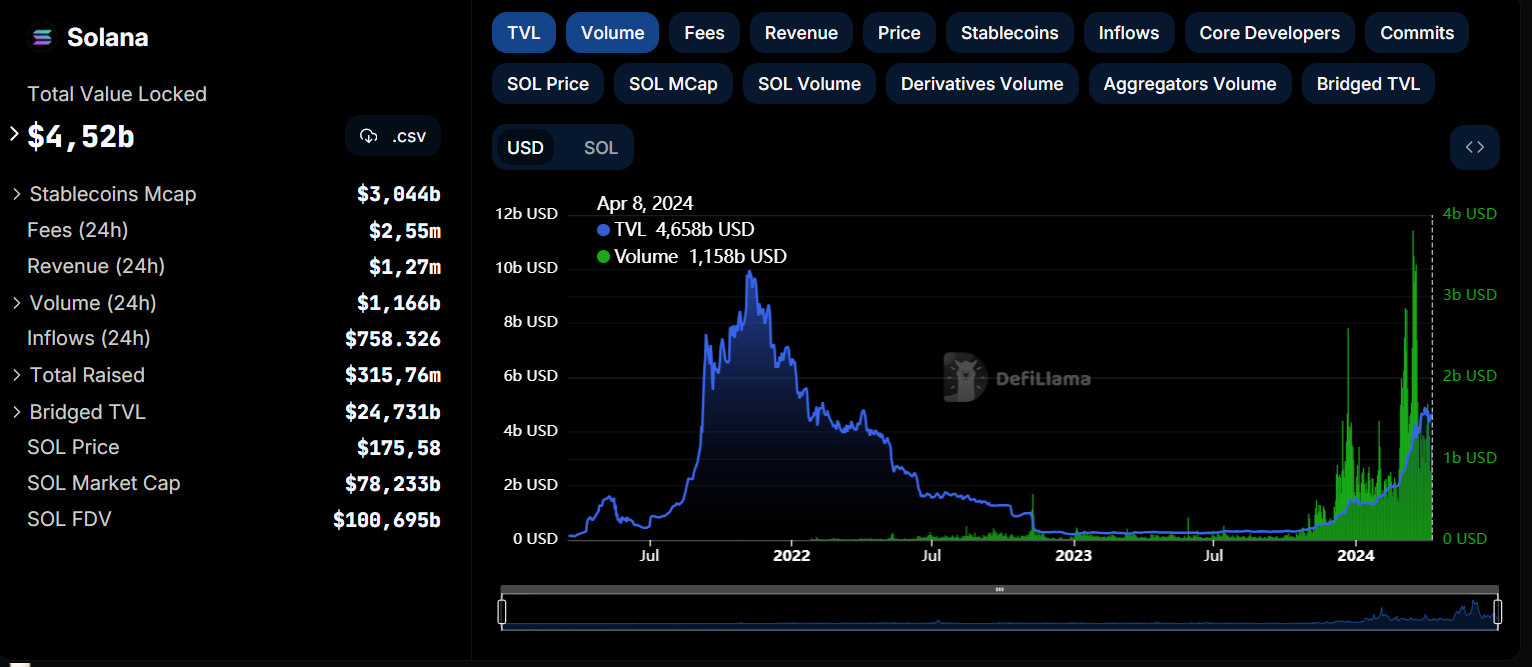Click the Inflows (24h) label

pos(89,338)
